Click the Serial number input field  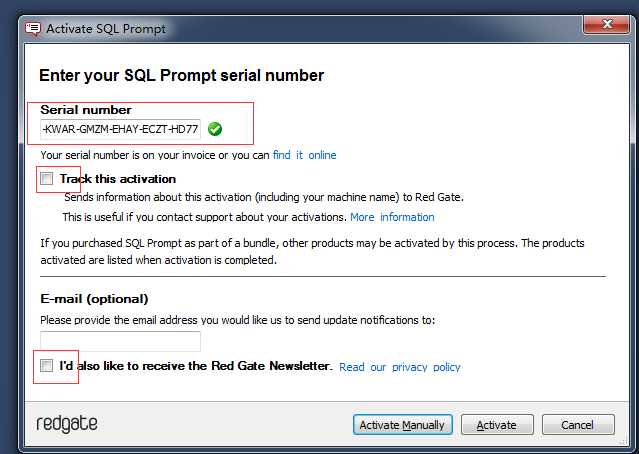tap(120, 129)
